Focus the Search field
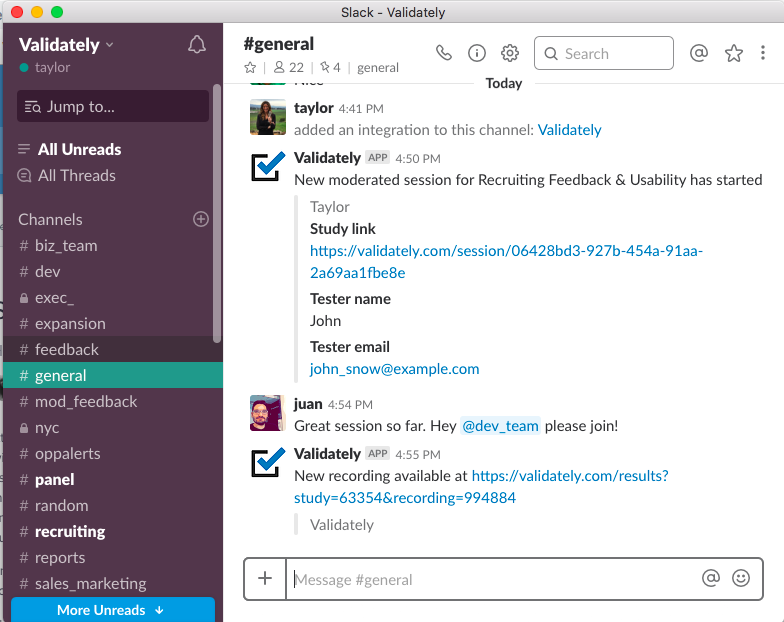 coord(604,53)
